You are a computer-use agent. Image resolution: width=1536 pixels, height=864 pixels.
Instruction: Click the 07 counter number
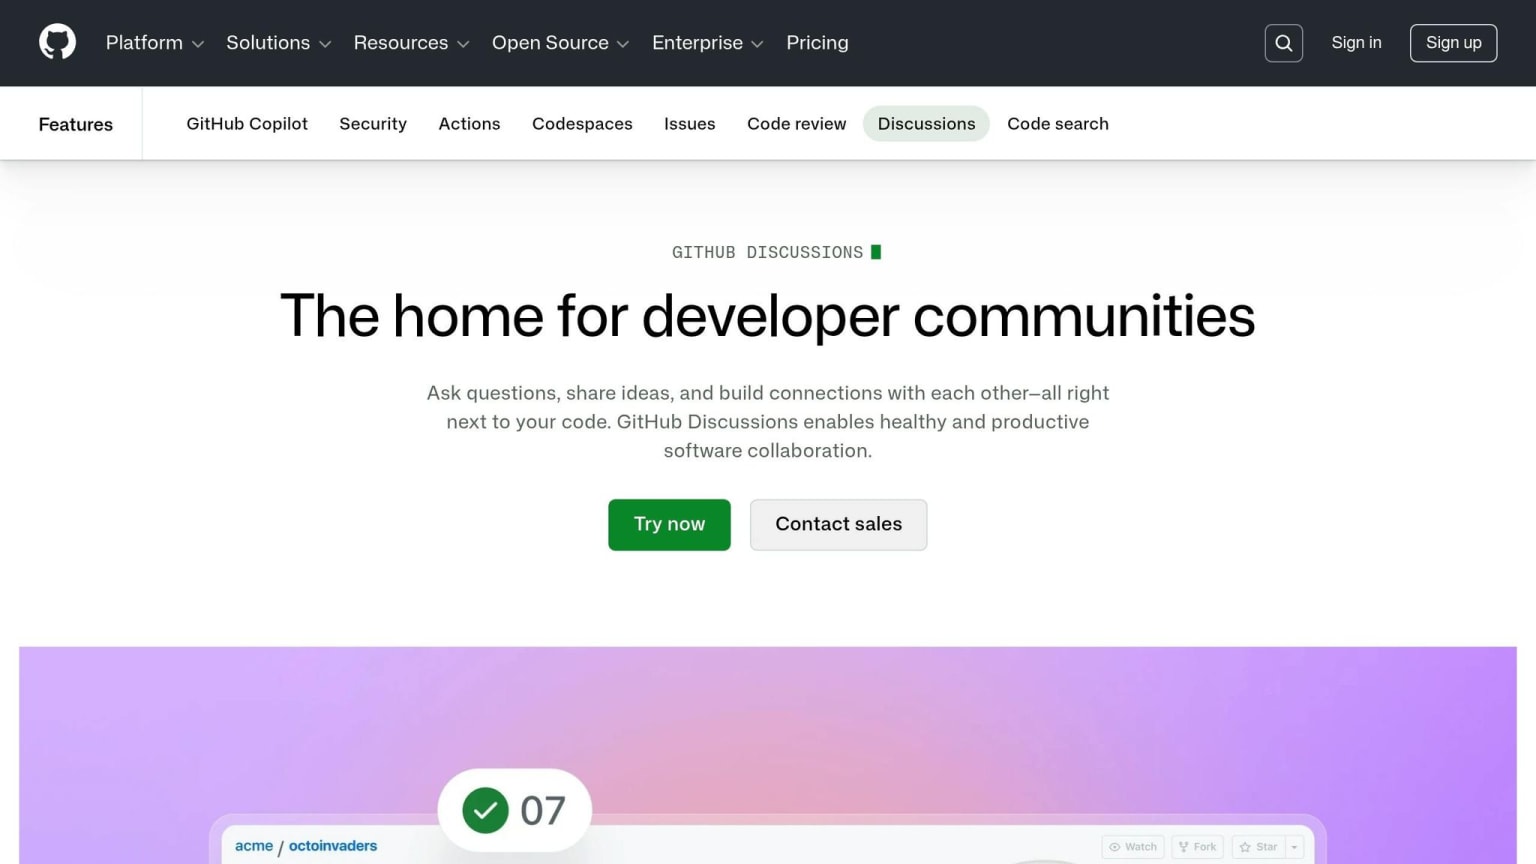[543, 811]
